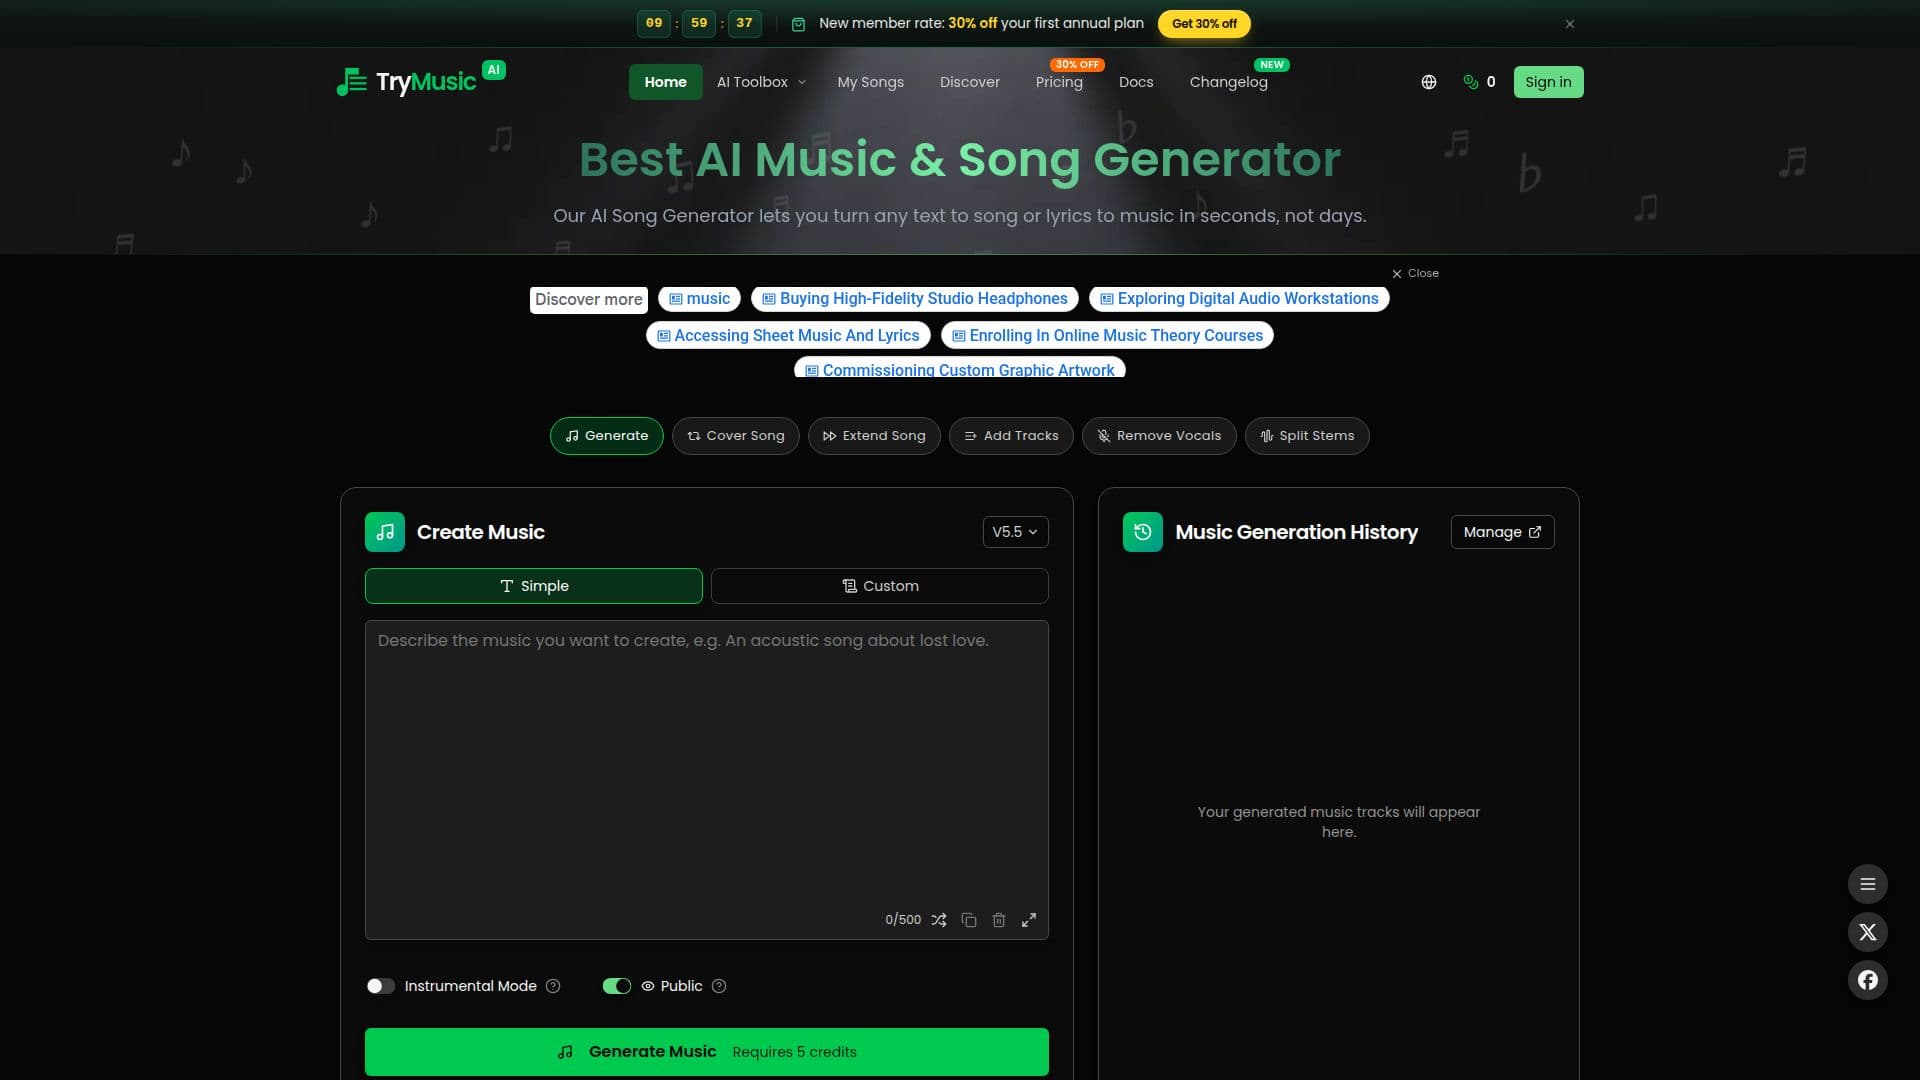1920x1080 pixels.
Task: Open the Remove Vocals tool
Action: [1159, 436]
